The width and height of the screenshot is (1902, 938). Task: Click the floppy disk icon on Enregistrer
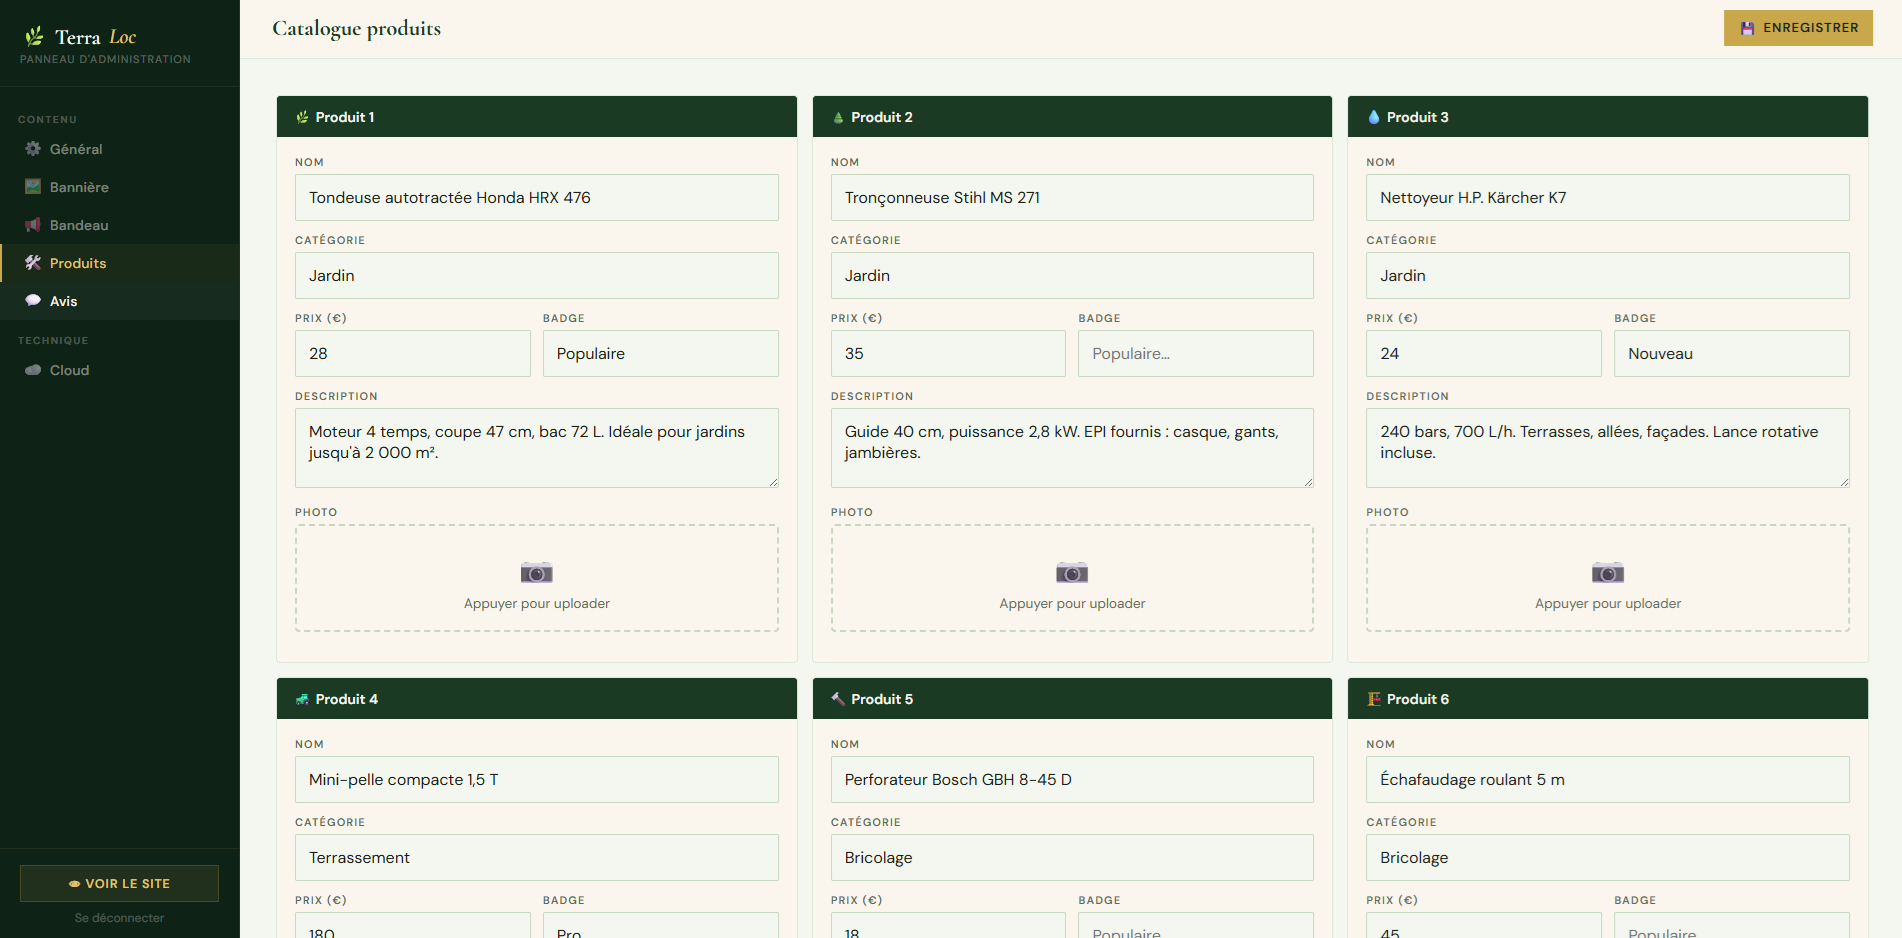point(1747,28)
